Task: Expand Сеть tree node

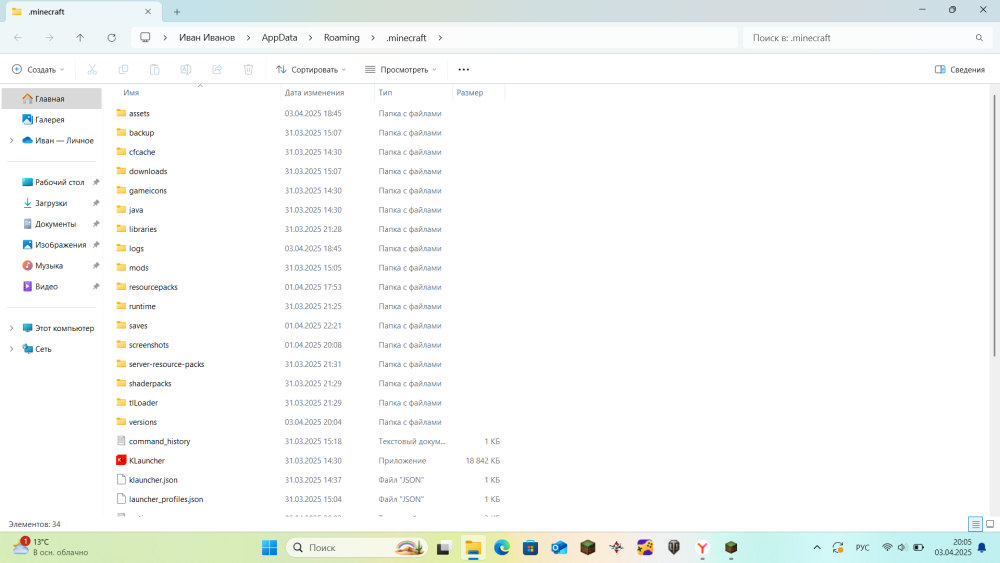Action: click(11, 349)
